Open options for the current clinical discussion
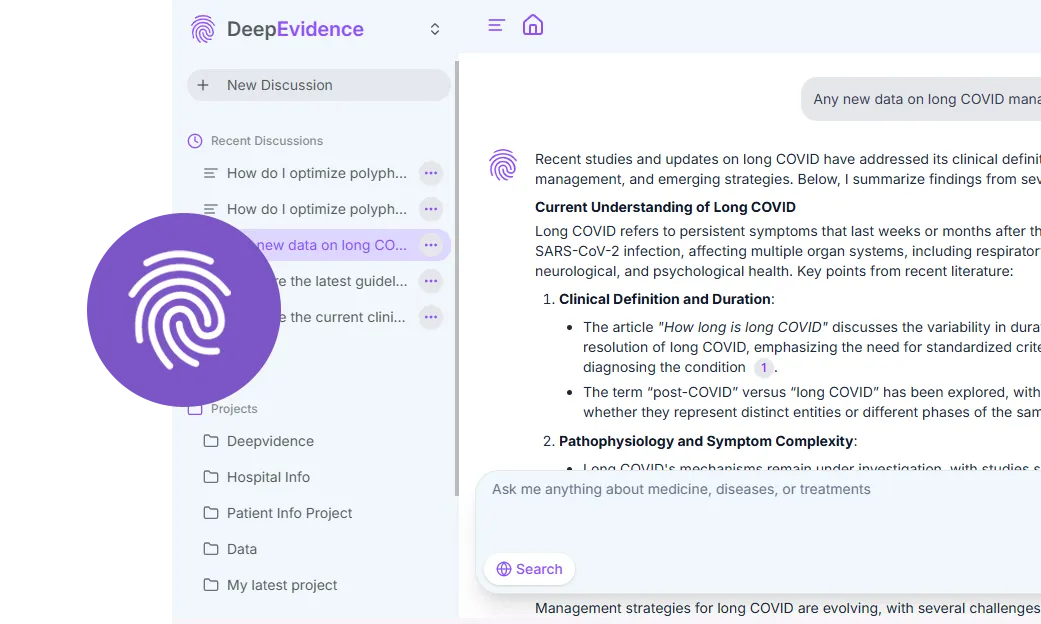This screenshot has width=1041, height=624. click(x=431, y=317)
